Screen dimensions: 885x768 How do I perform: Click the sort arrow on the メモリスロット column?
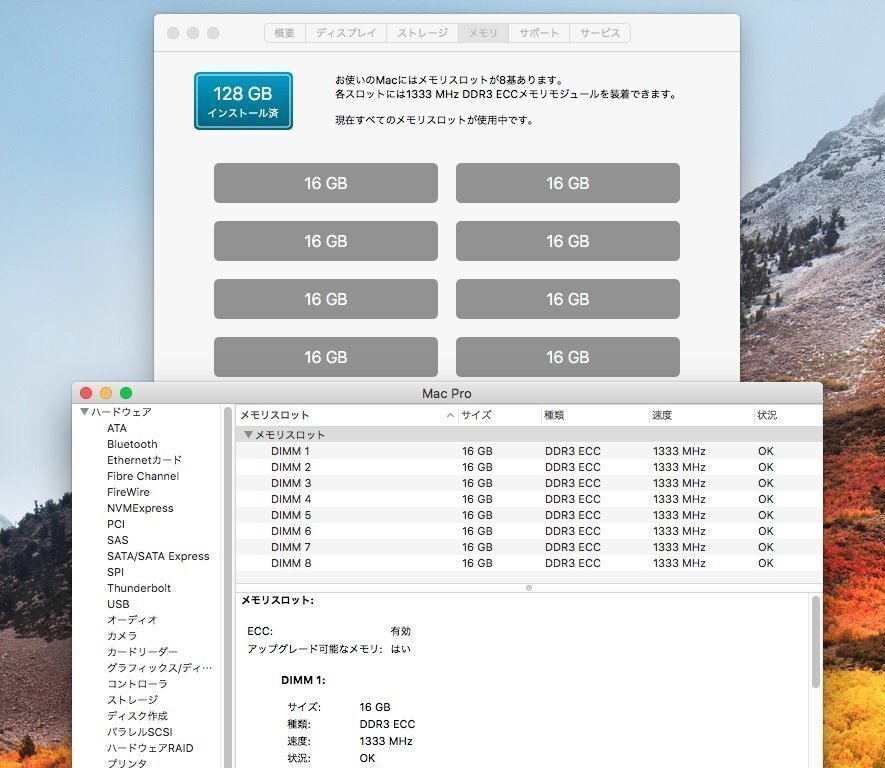pos(447,414)
